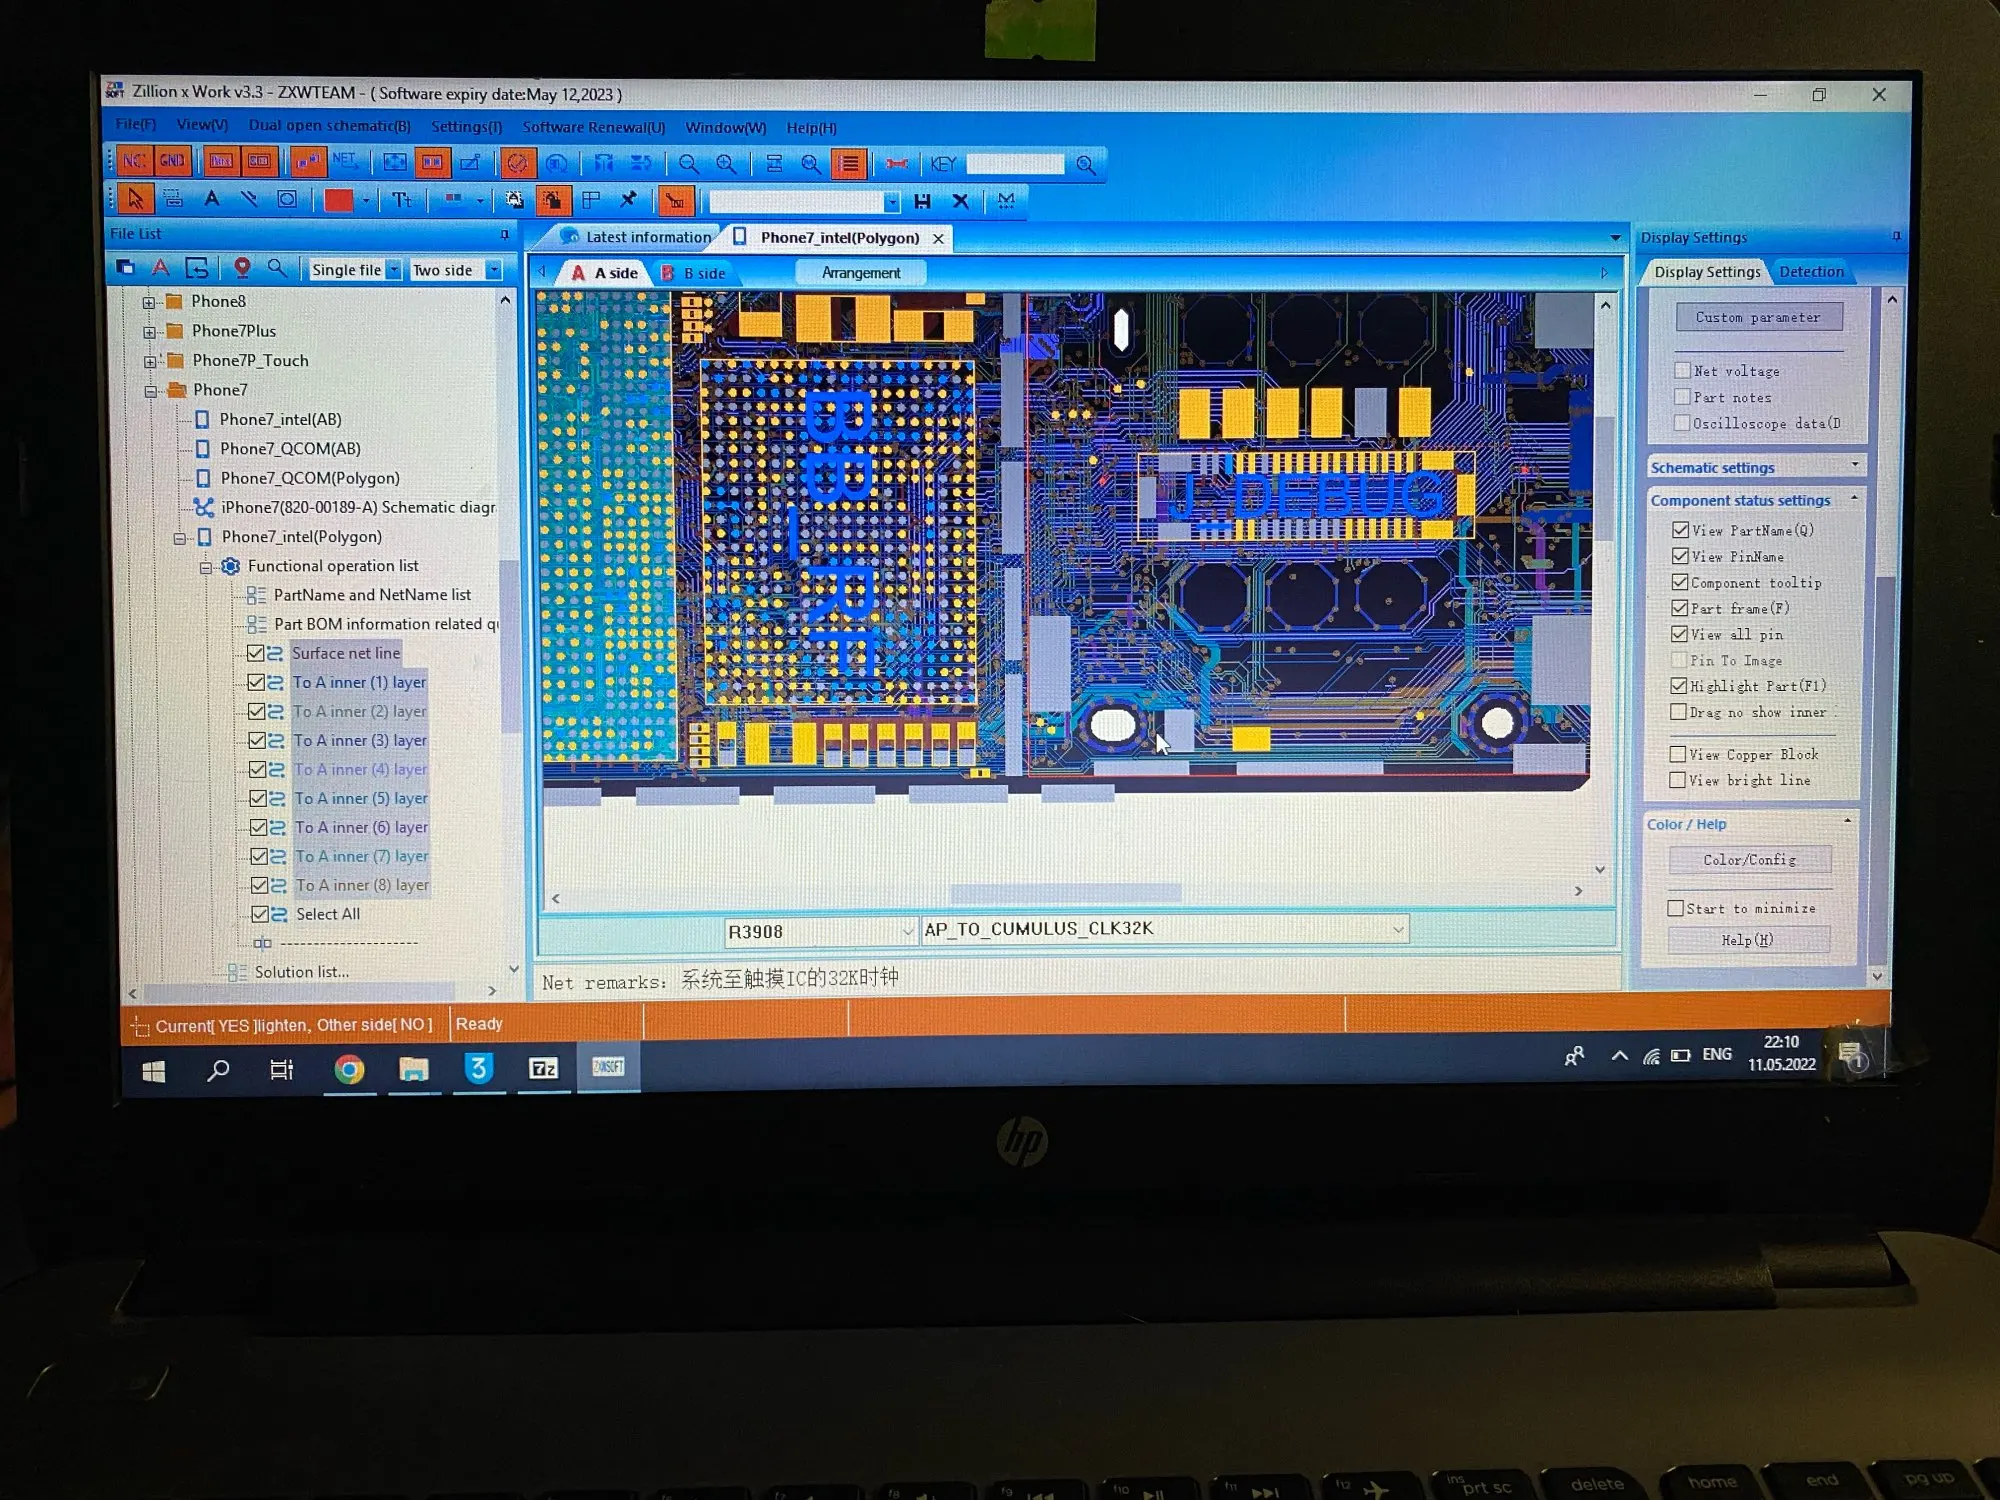2000x1500 pixels.
Task: Click the save floppy disk icon
Action: 922,201
